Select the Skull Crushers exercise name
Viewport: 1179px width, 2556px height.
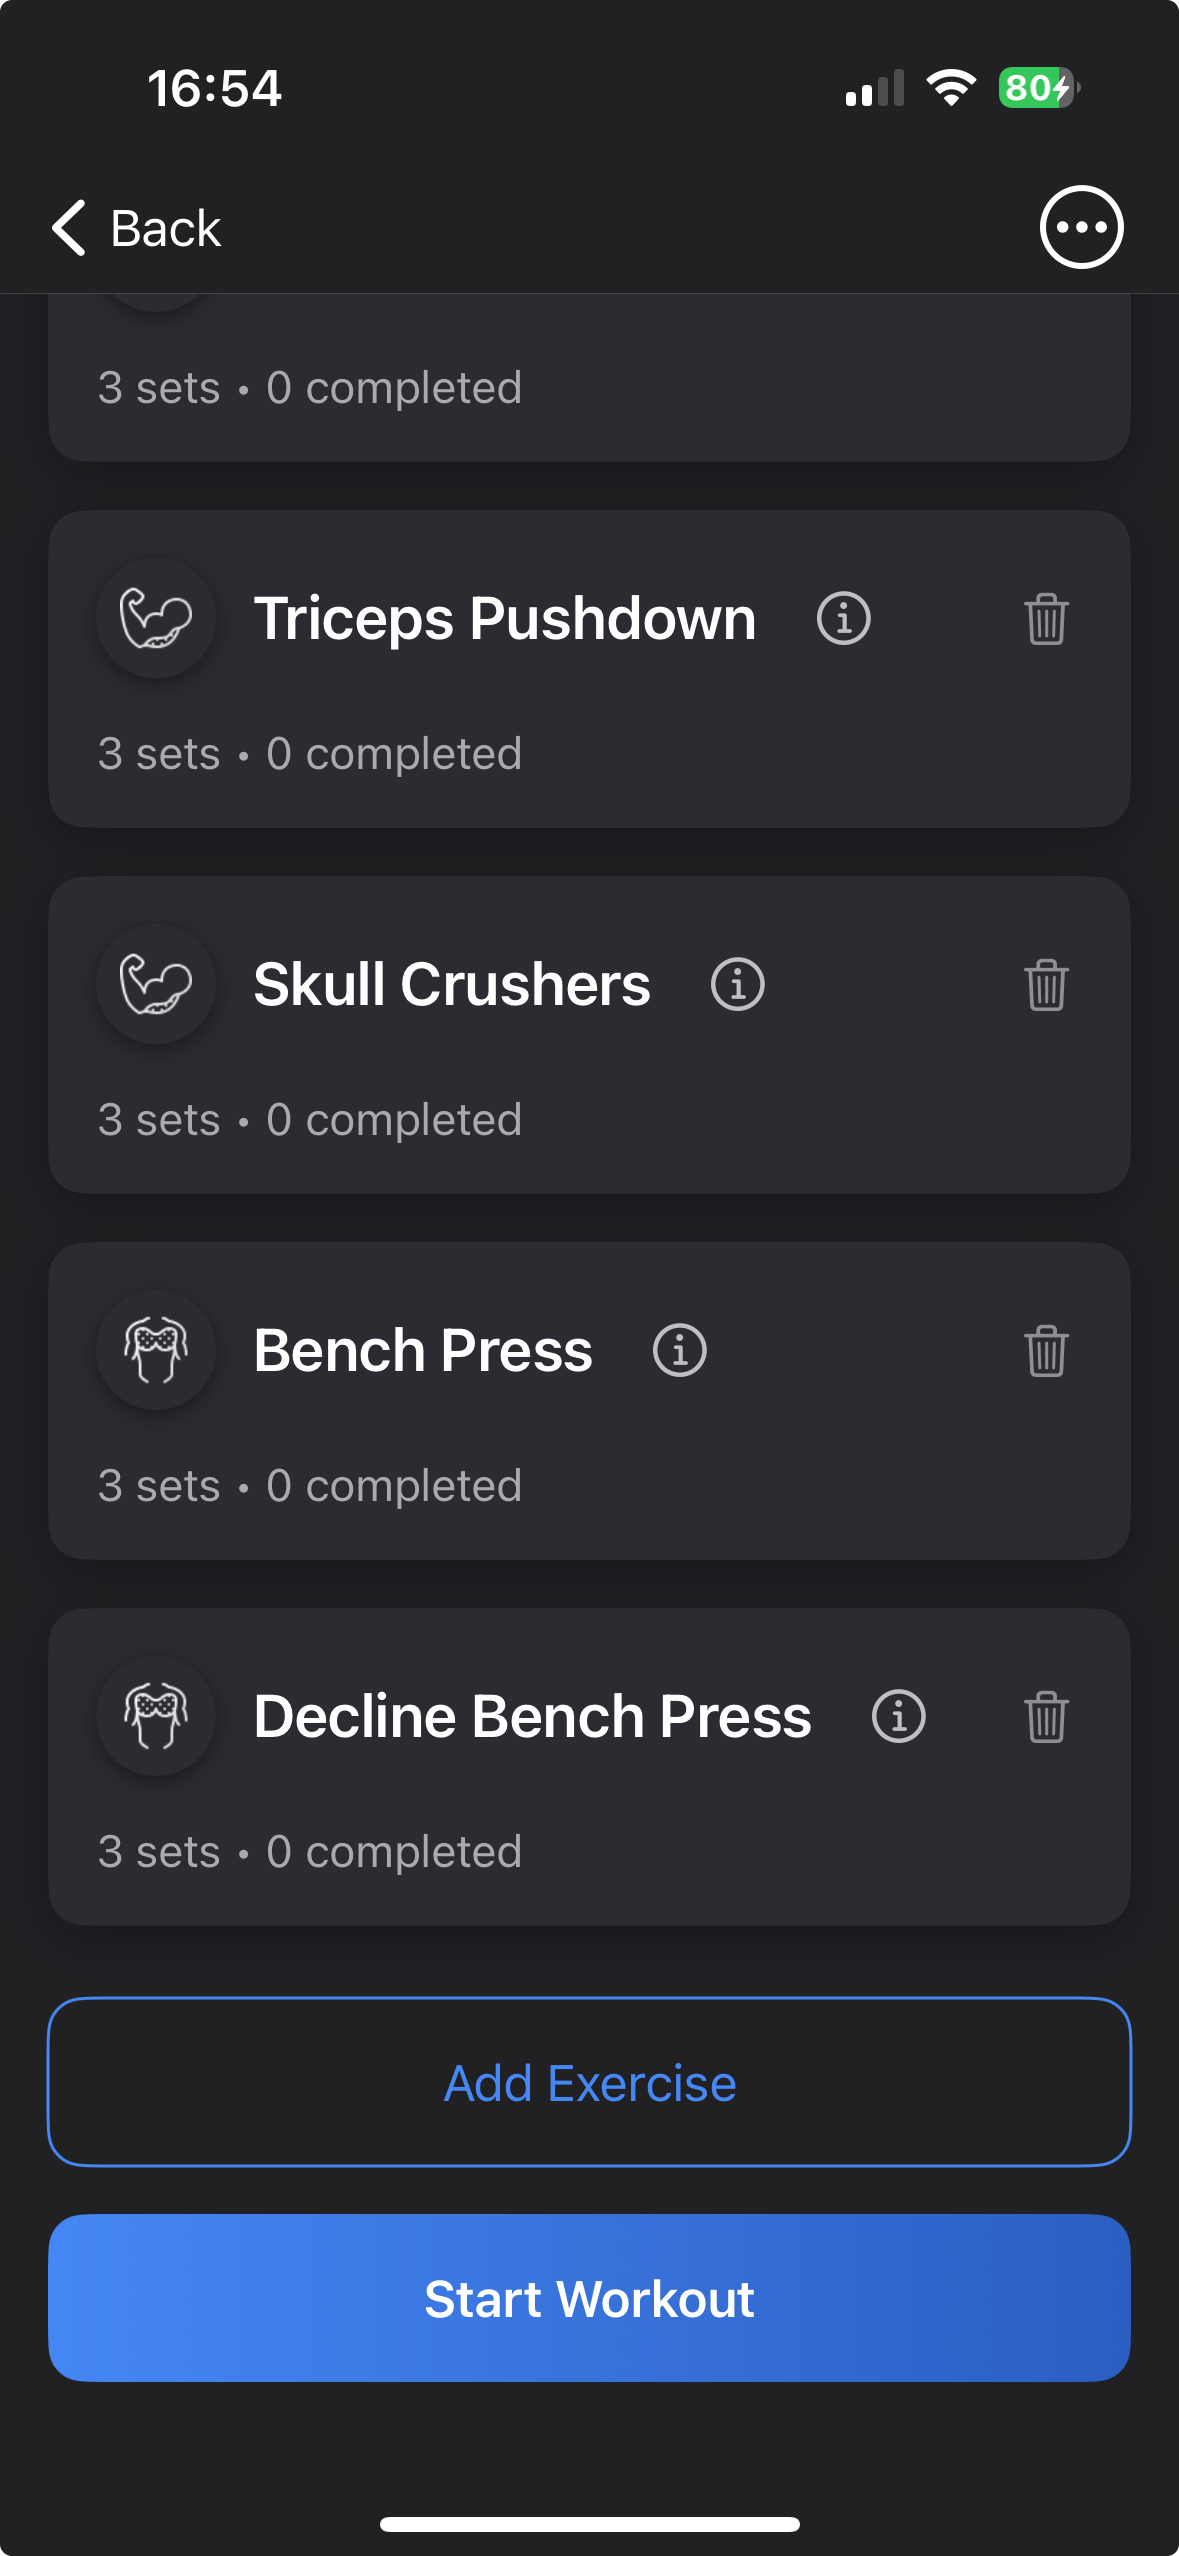[x=451, y=985]
